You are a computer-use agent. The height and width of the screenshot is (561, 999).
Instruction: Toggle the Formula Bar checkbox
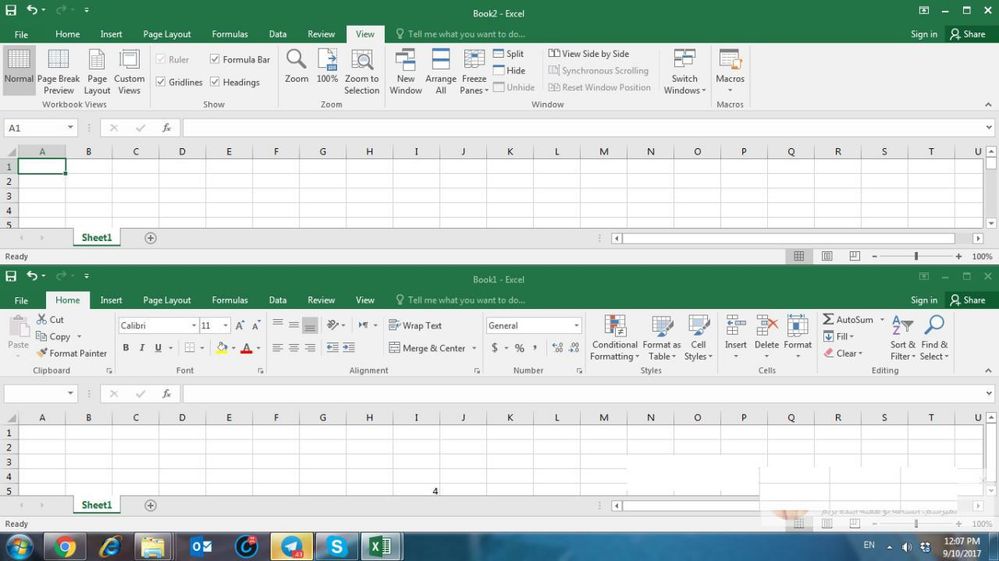(x=215, y=59)
